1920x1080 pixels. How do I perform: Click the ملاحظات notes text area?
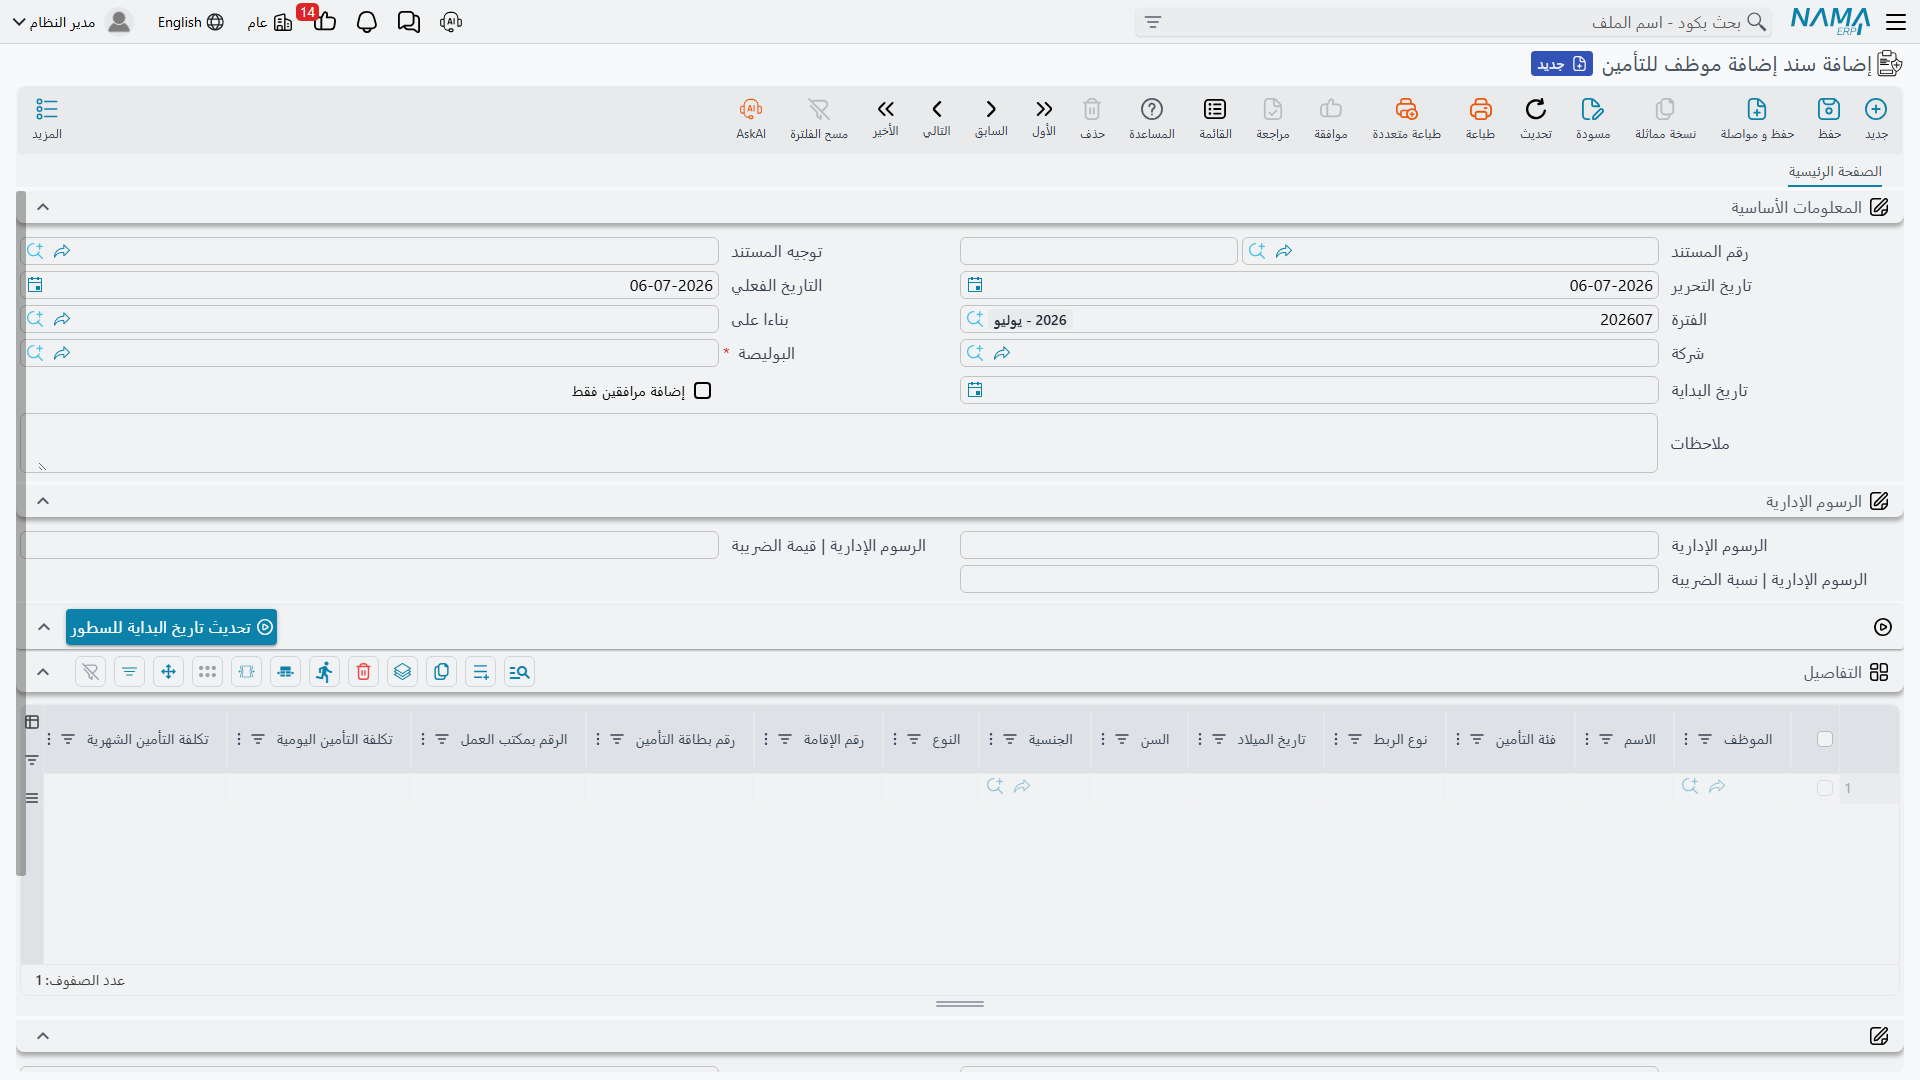point(839,443)
